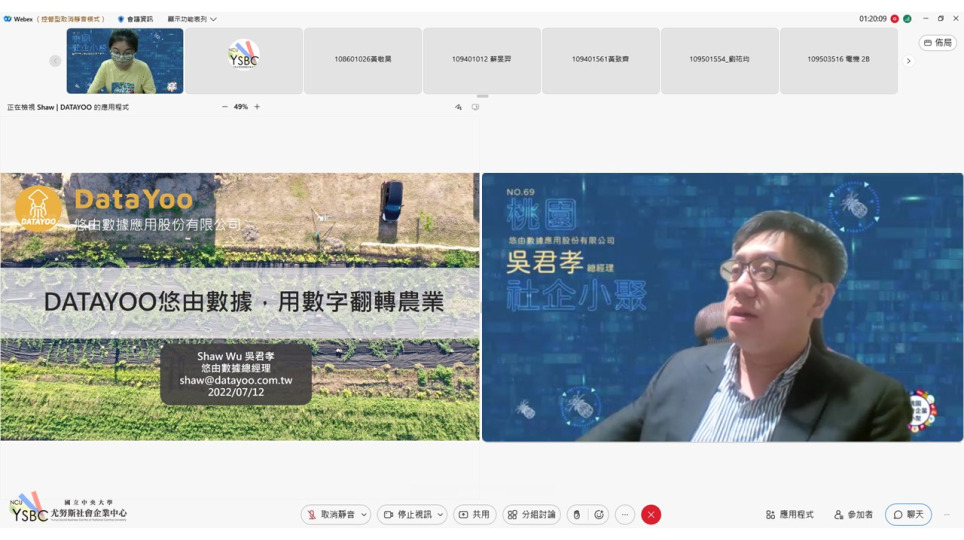964x540 pixels.
Task: Click the zoom in plus icon
Action: [x=257, y=107]
